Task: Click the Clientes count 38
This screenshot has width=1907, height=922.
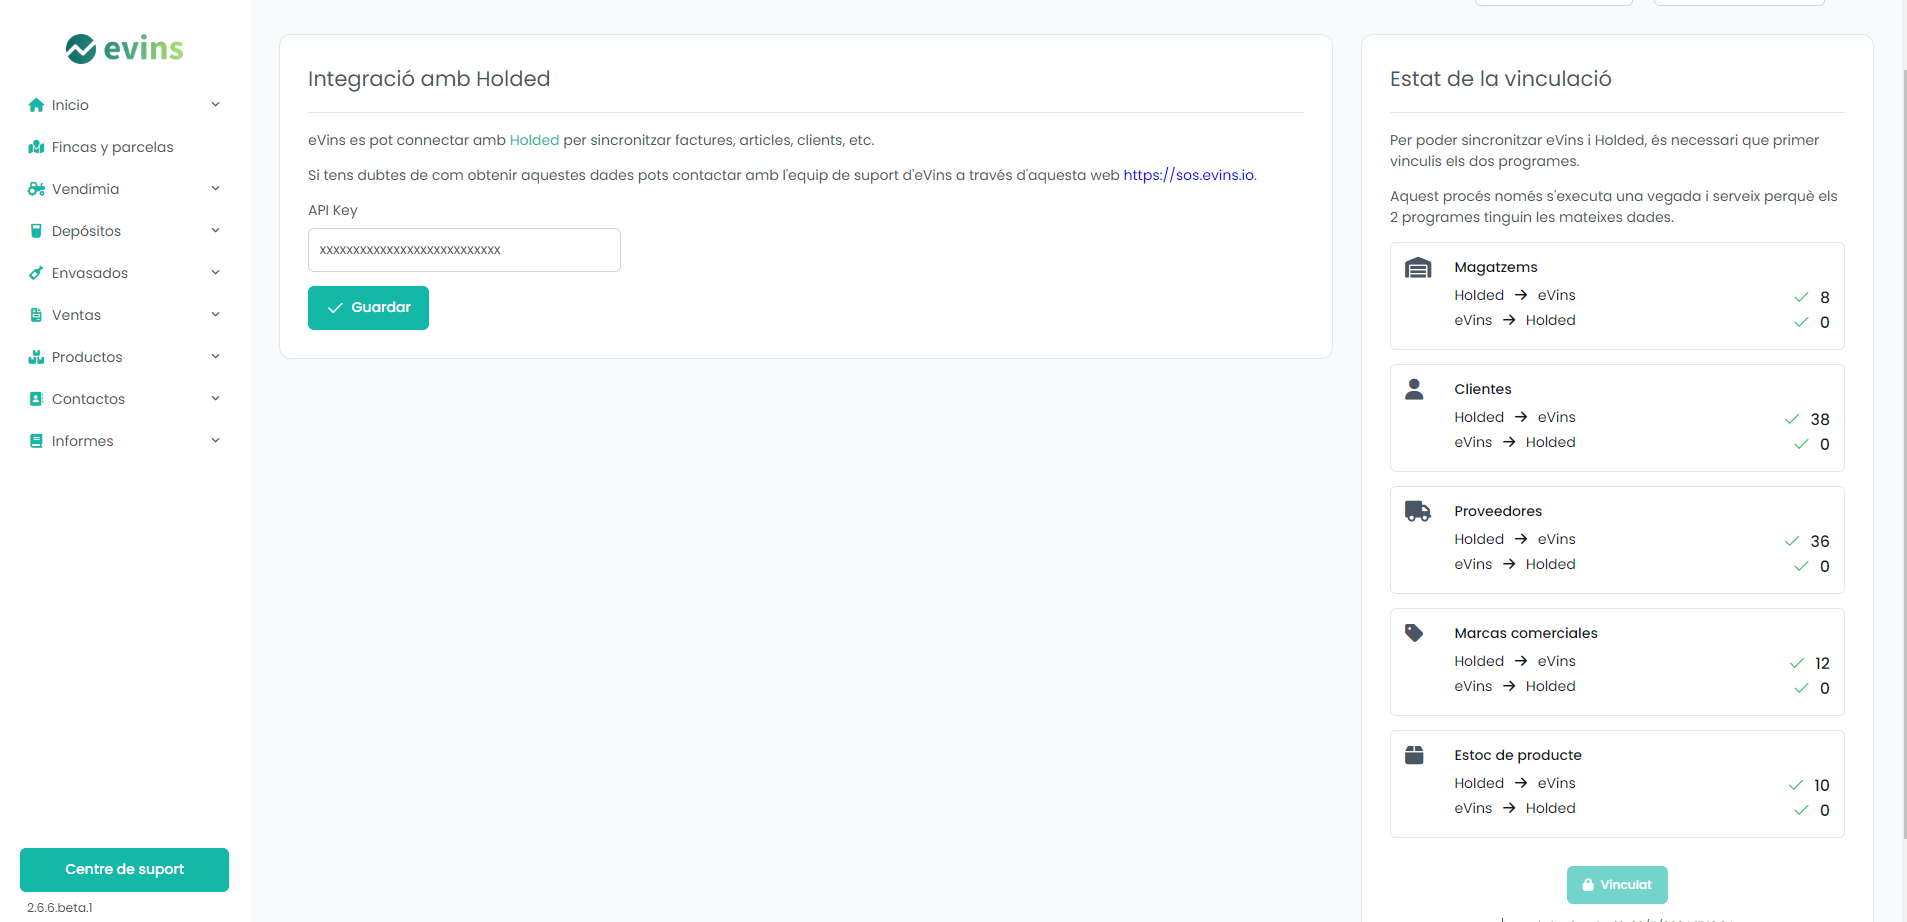Action: (x=1820, y=419)
